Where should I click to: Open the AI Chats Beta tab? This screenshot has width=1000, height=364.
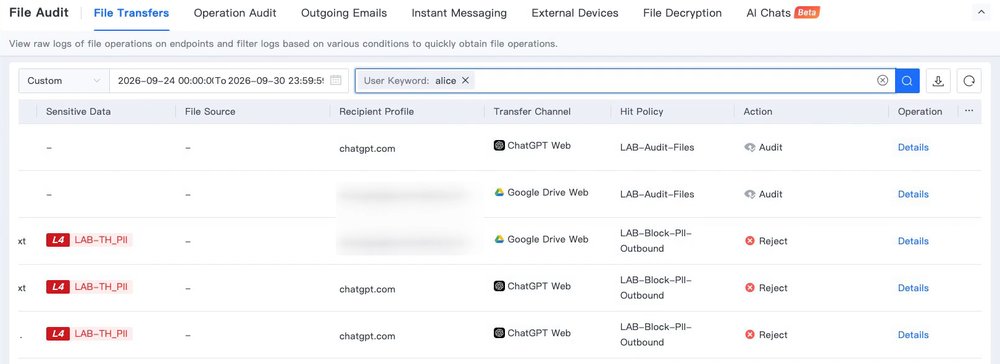pos(783,13)
